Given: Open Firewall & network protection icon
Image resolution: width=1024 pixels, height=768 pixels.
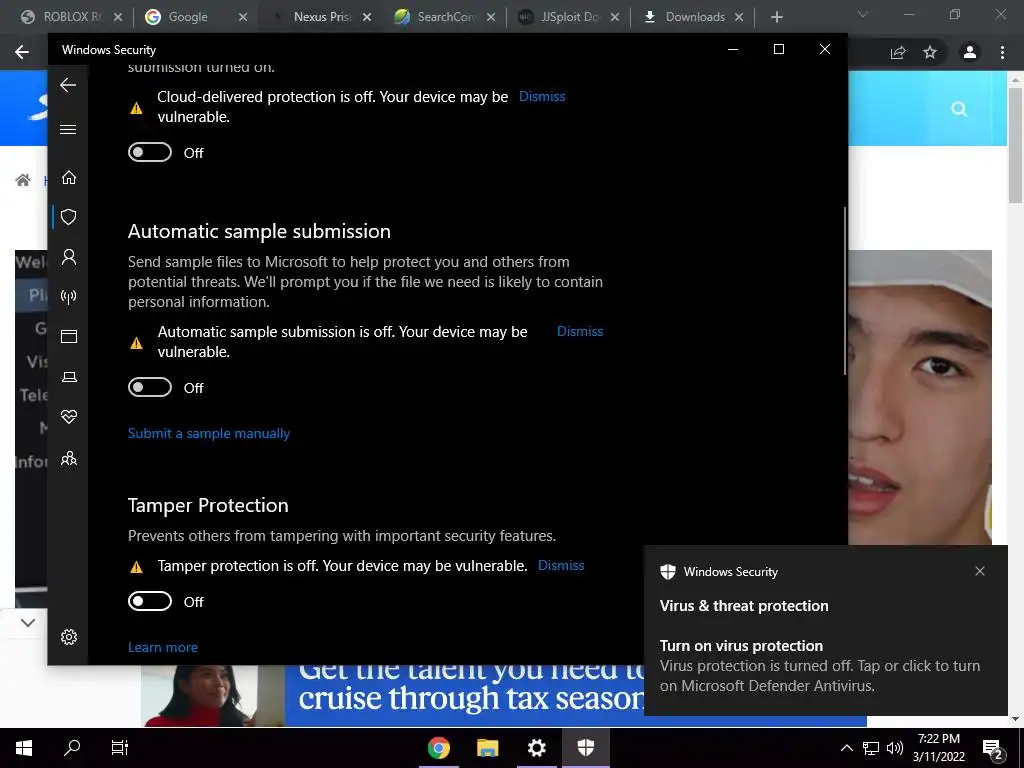Looking at the screenshot, I should 69,297.
